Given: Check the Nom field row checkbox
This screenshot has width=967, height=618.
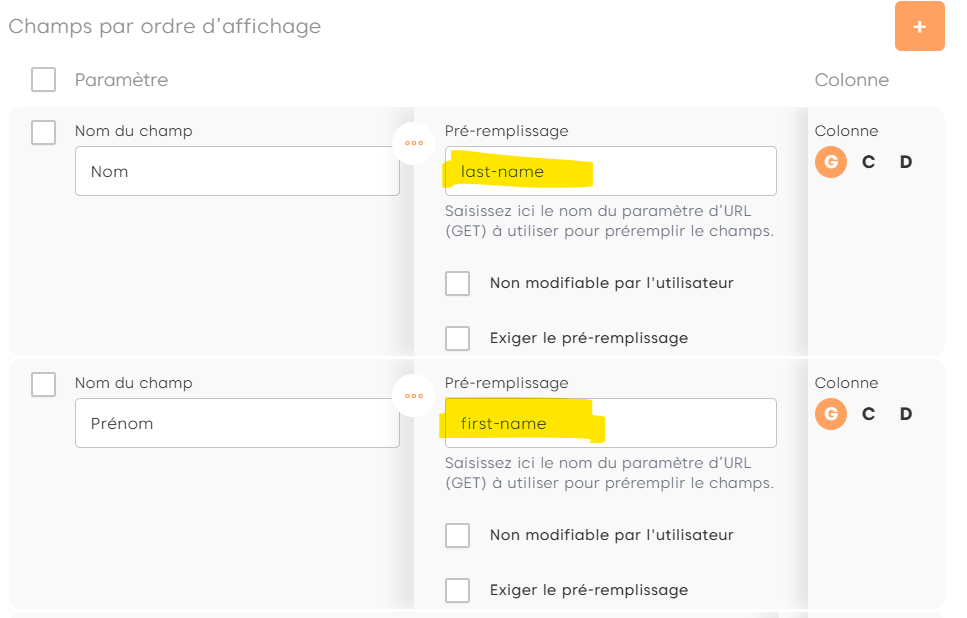Looking at the screenshot, I should [43, 132].
